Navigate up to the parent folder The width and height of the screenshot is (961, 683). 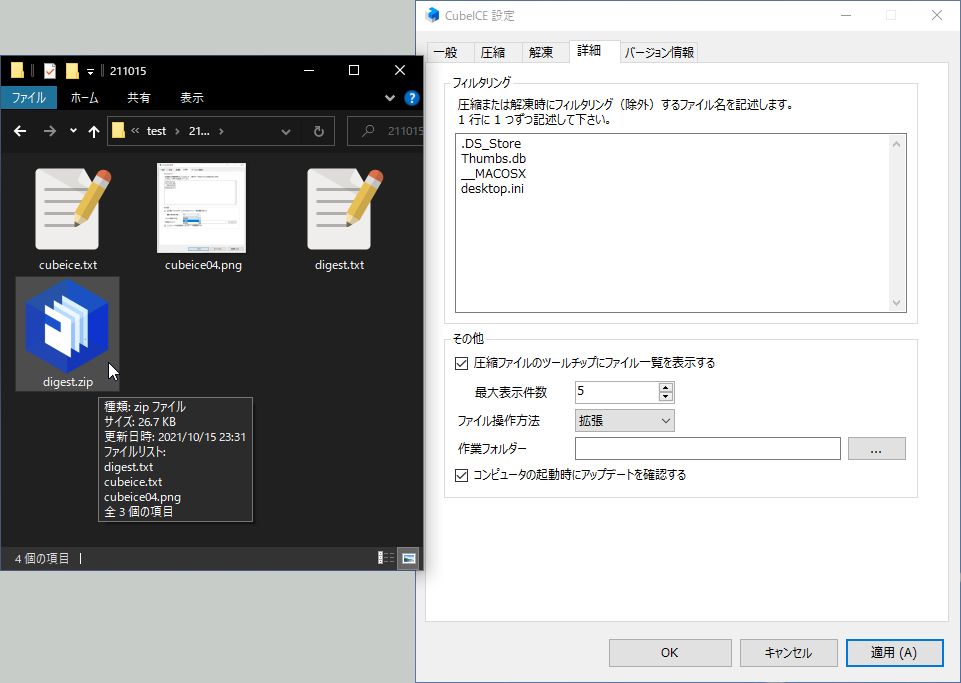pos(94,131)
